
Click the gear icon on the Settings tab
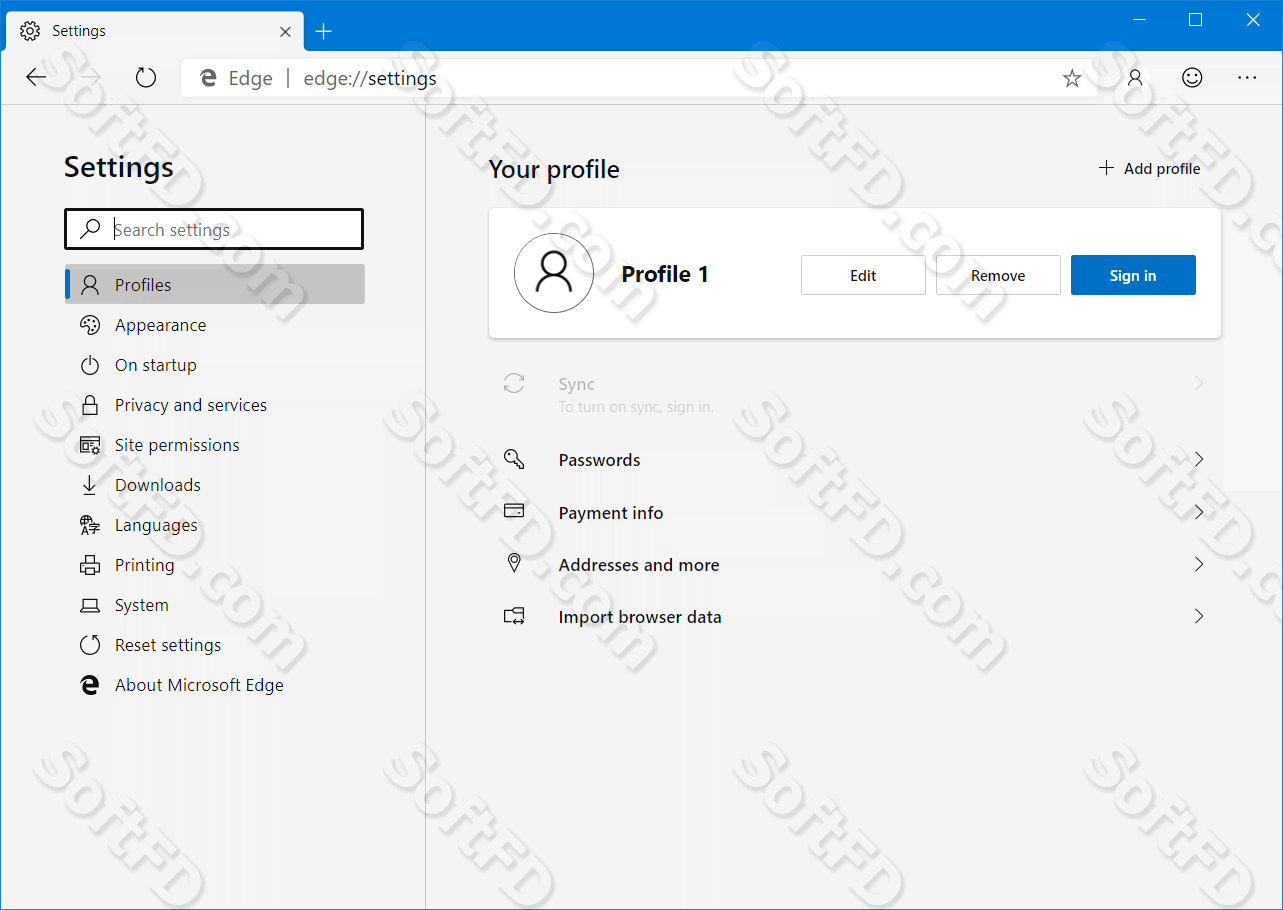(x=30, y=31)
